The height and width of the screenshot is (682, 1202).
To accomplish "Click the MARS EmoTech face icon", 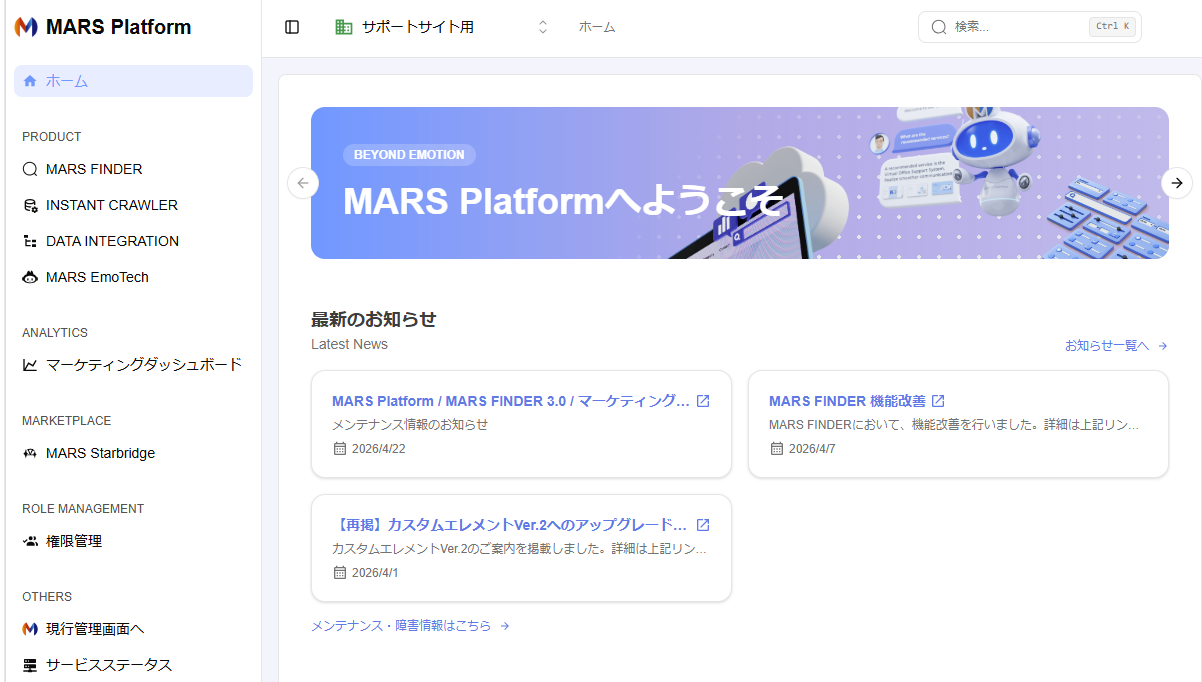I will point(30,277).
